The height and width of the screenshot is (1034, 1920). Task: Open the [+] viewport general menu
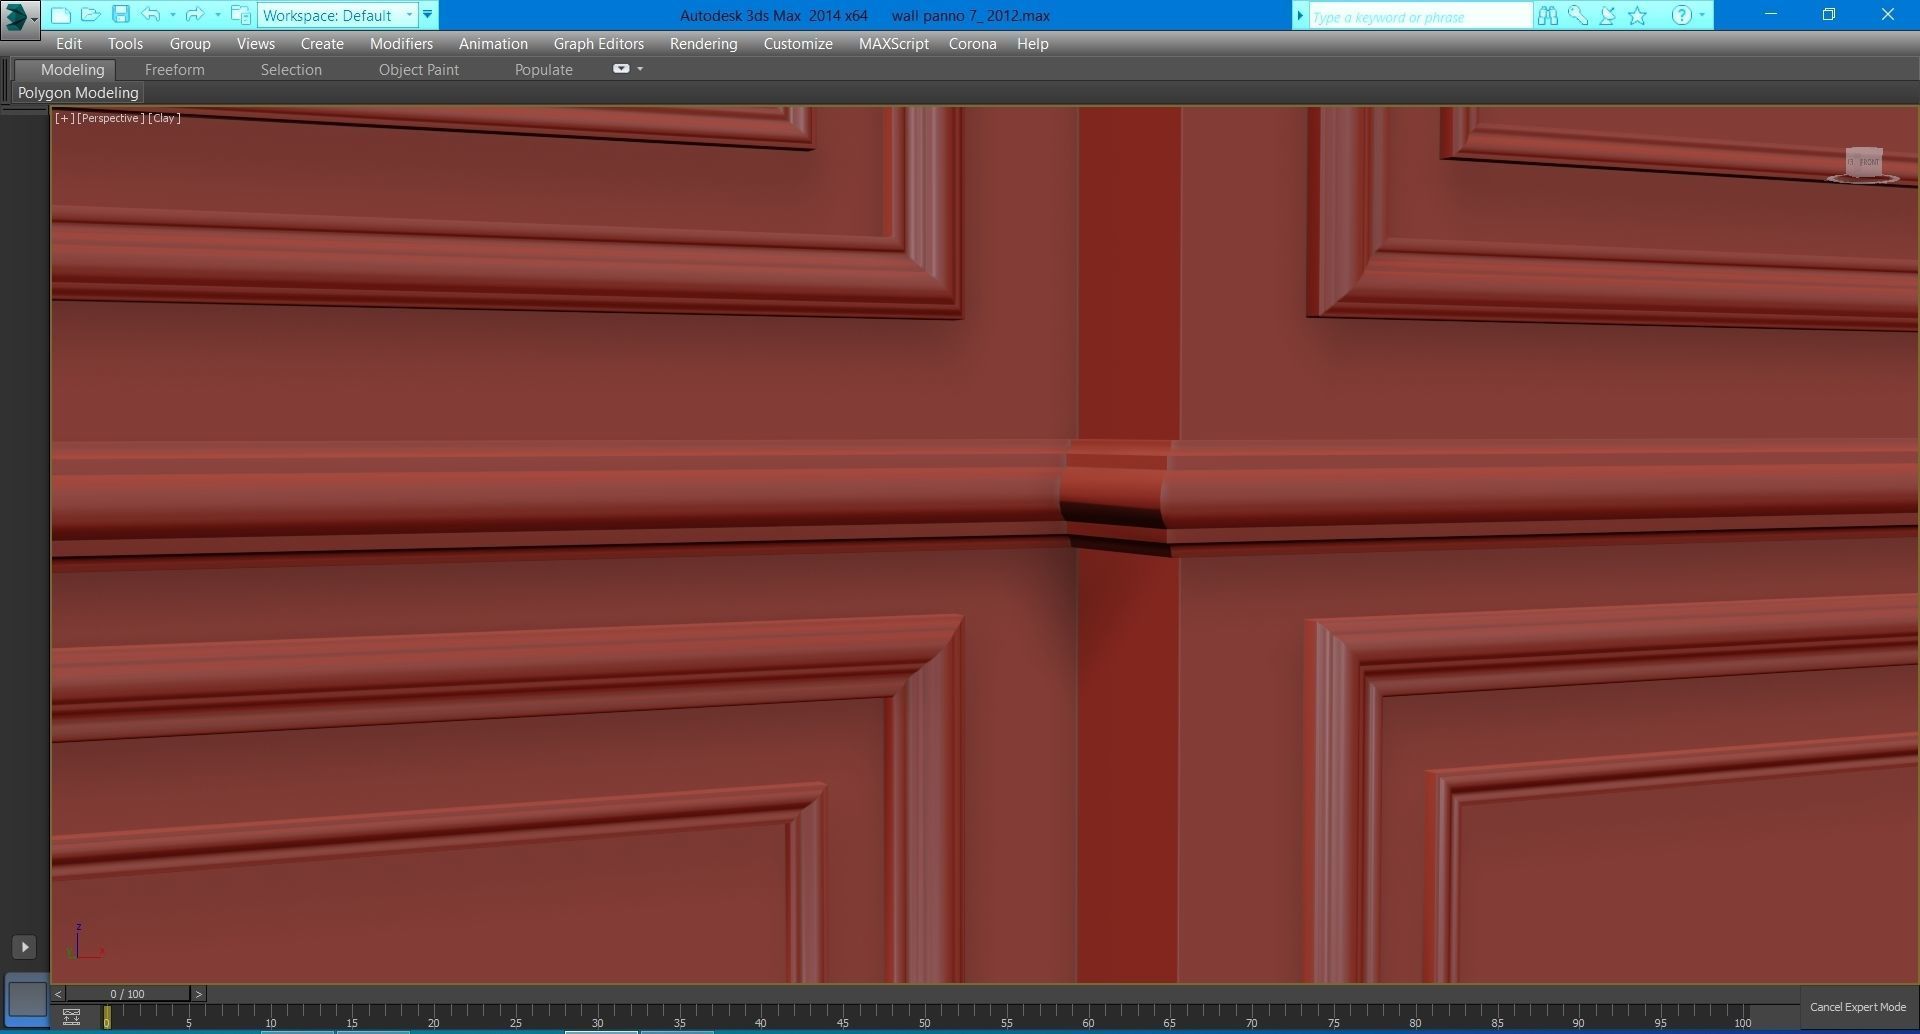point(64,118)
